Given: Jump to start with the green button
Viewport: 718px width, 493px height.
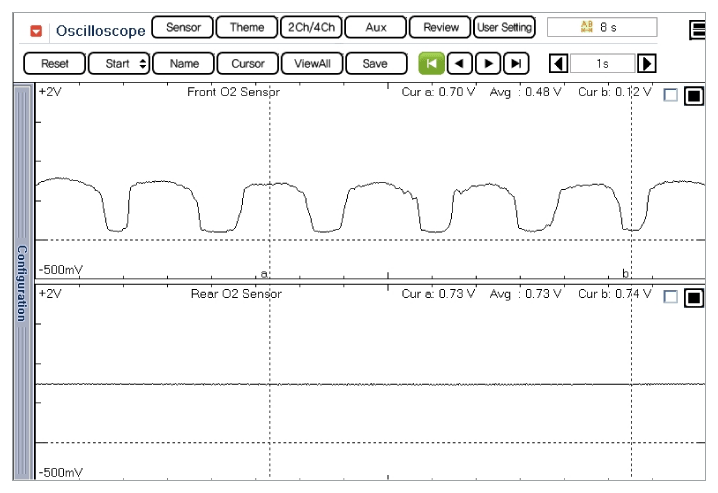Looking at the screenshot, I should [431, 63].
